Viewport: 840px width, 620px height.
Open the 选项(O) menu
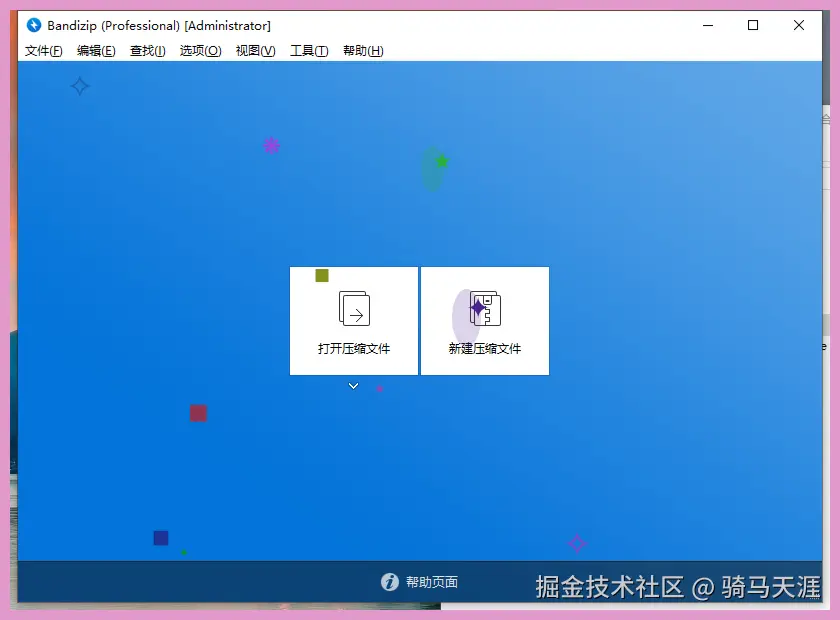point(200,50)
